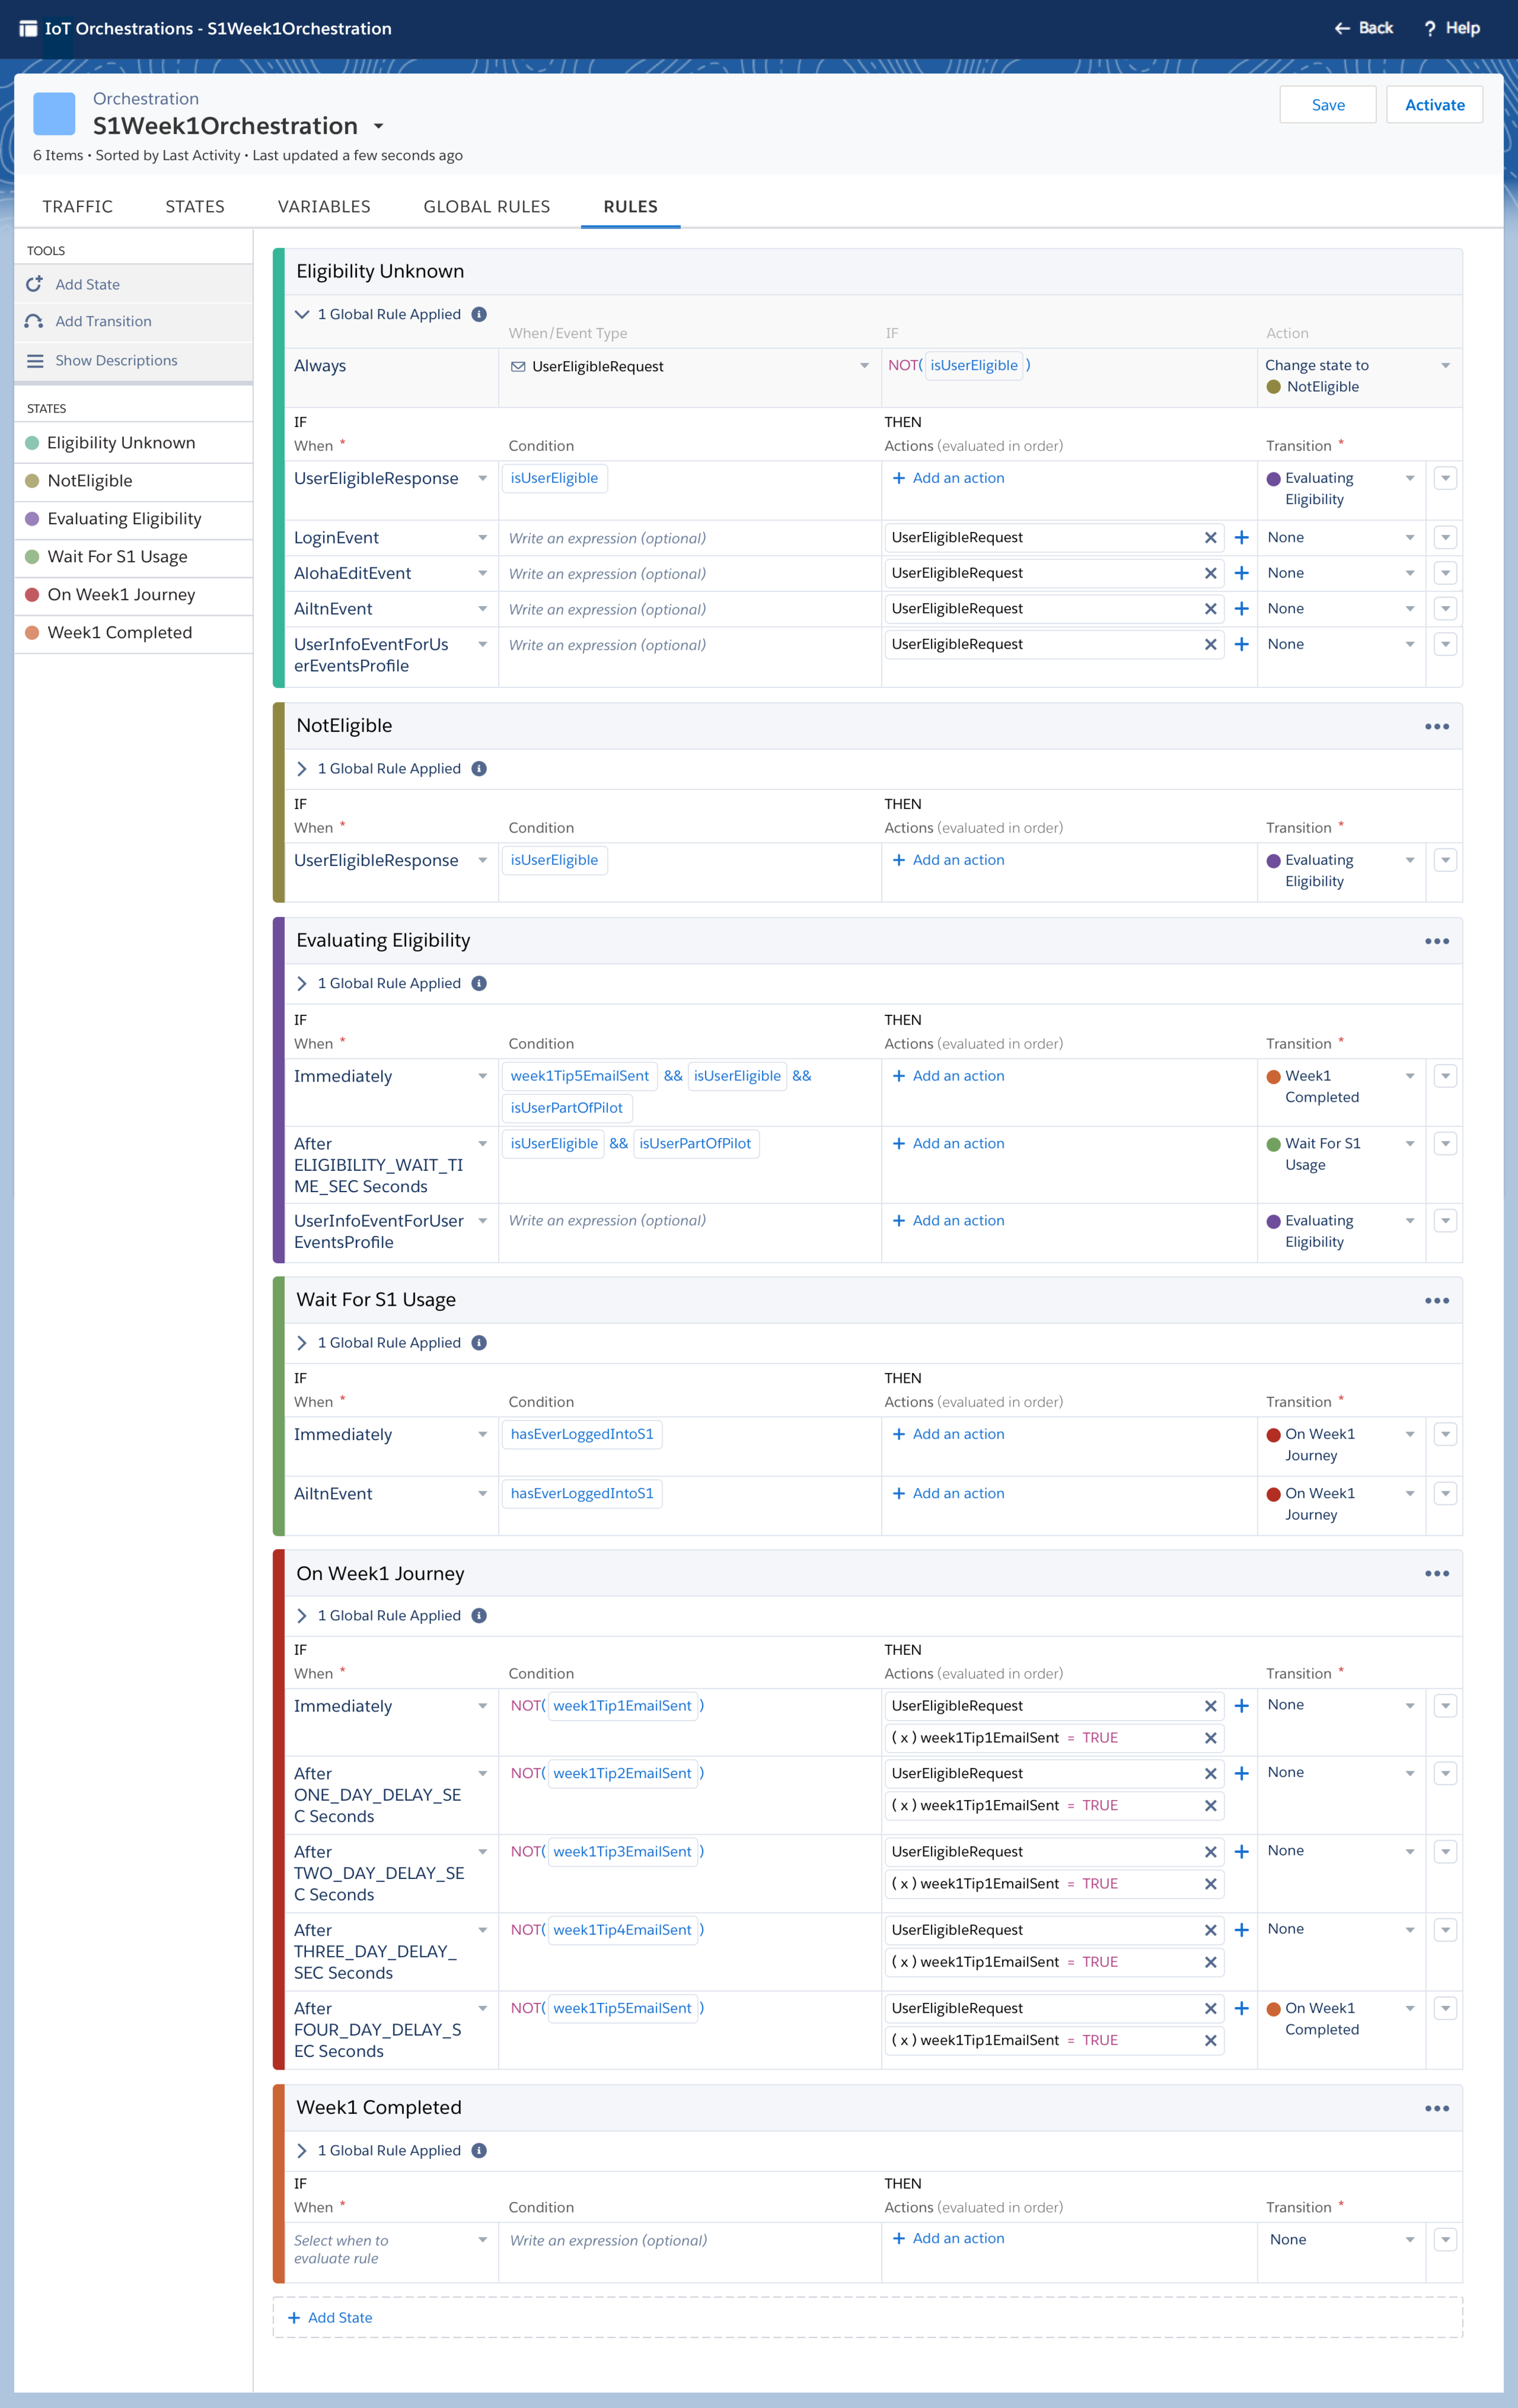Switch to GLOBAL RULES tab
The height and width of the screenshot is (2408, 1518).
click(x=487, y=206)
